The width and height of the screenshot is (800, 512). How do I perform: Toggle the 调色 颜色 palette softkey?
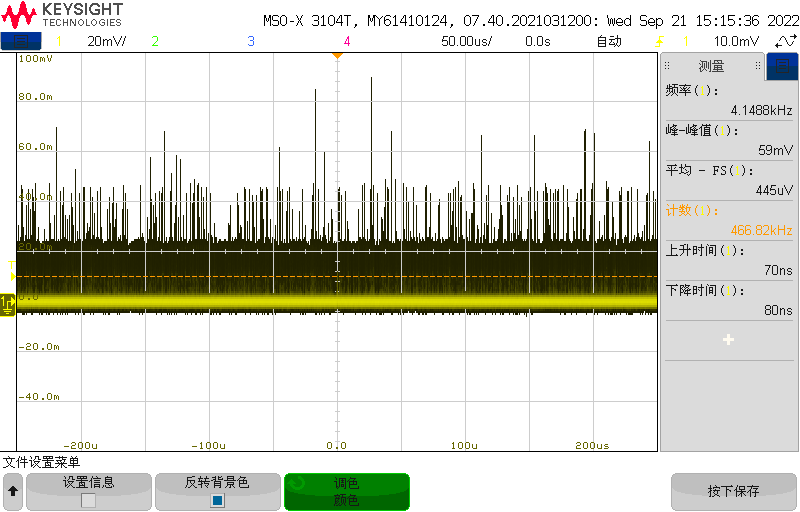pos(346,491)
